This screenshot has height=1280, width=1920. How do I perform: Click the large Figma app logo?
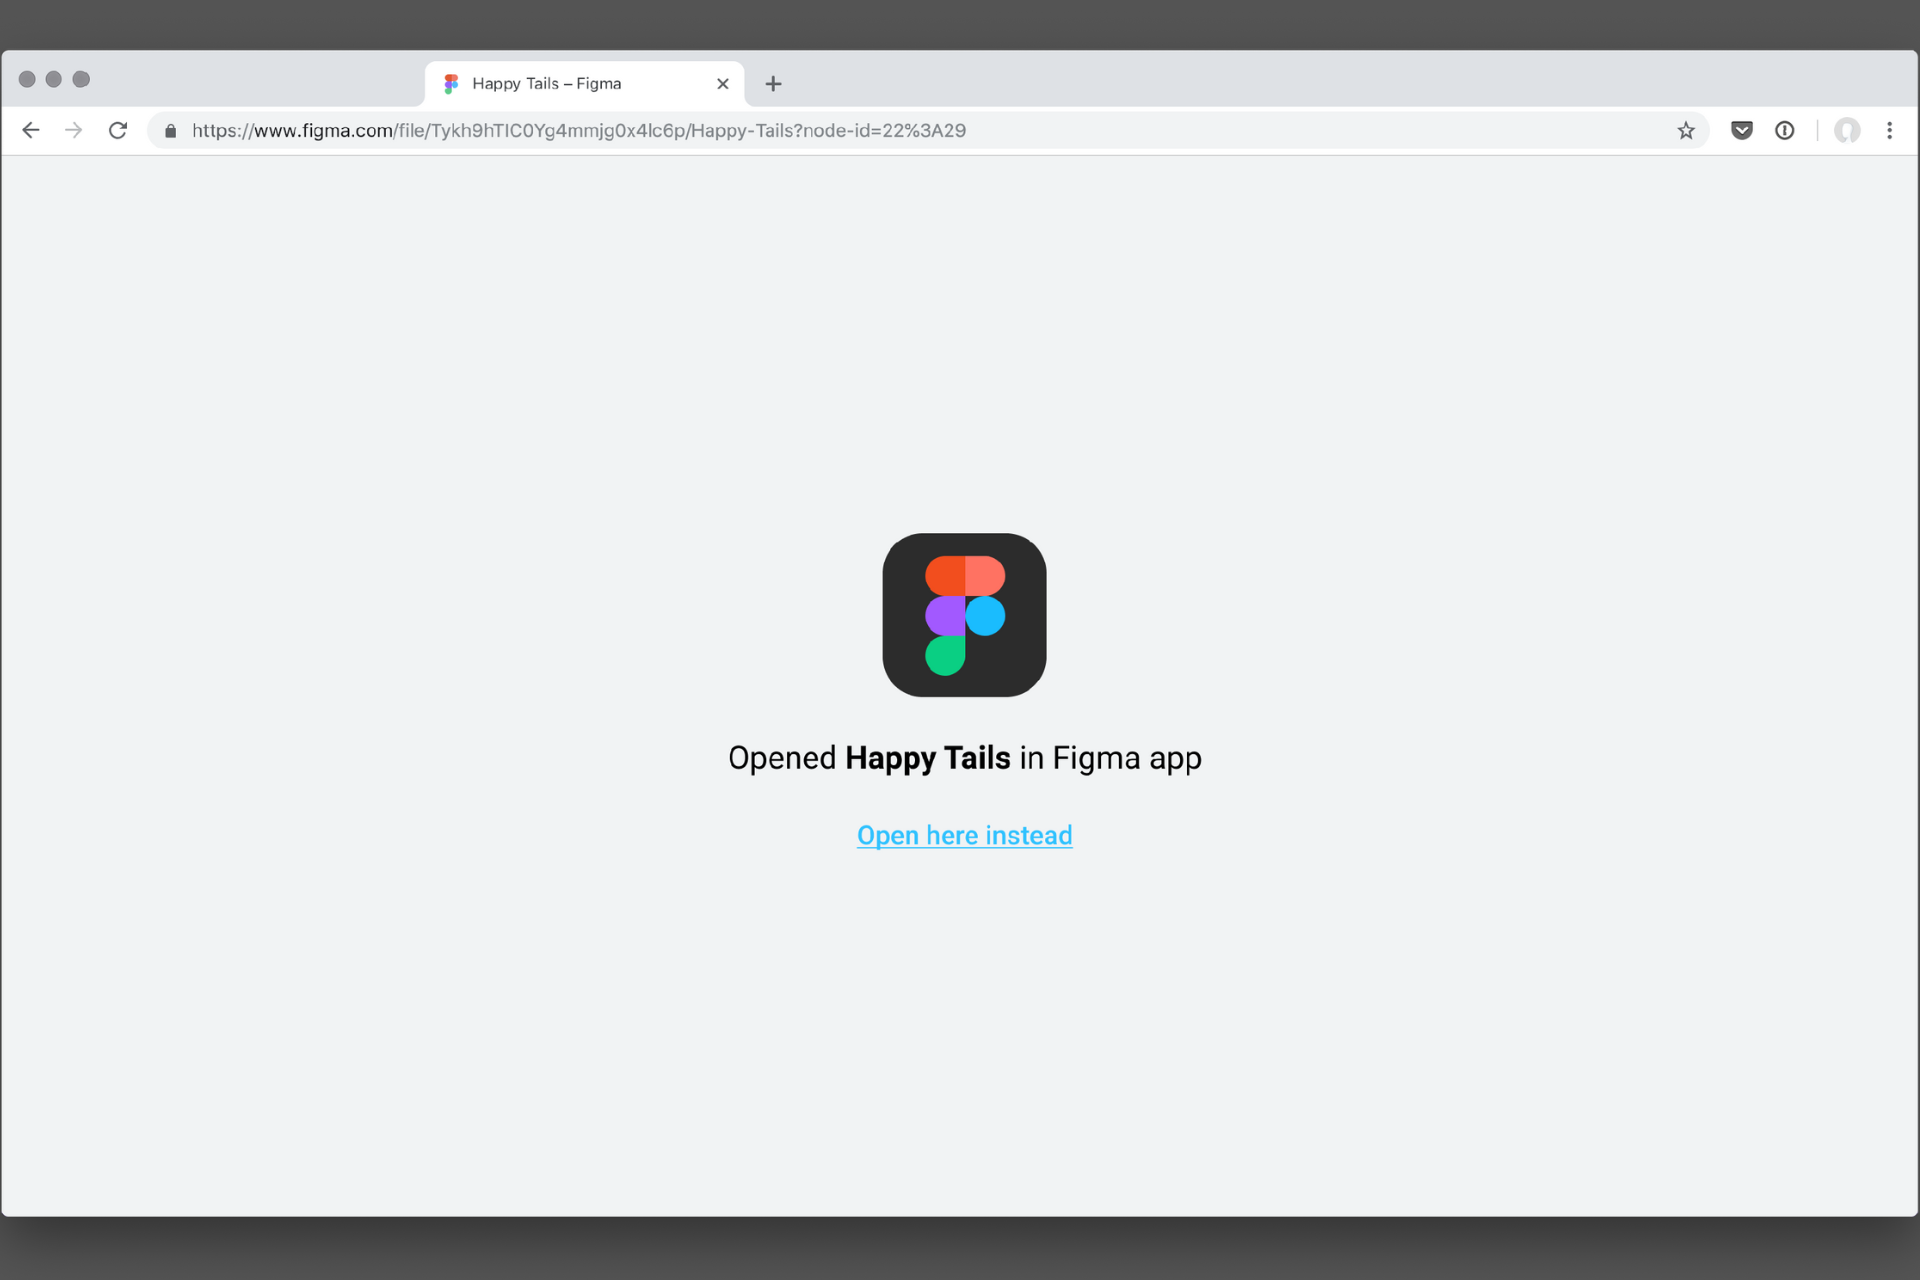tap(964, 615)
